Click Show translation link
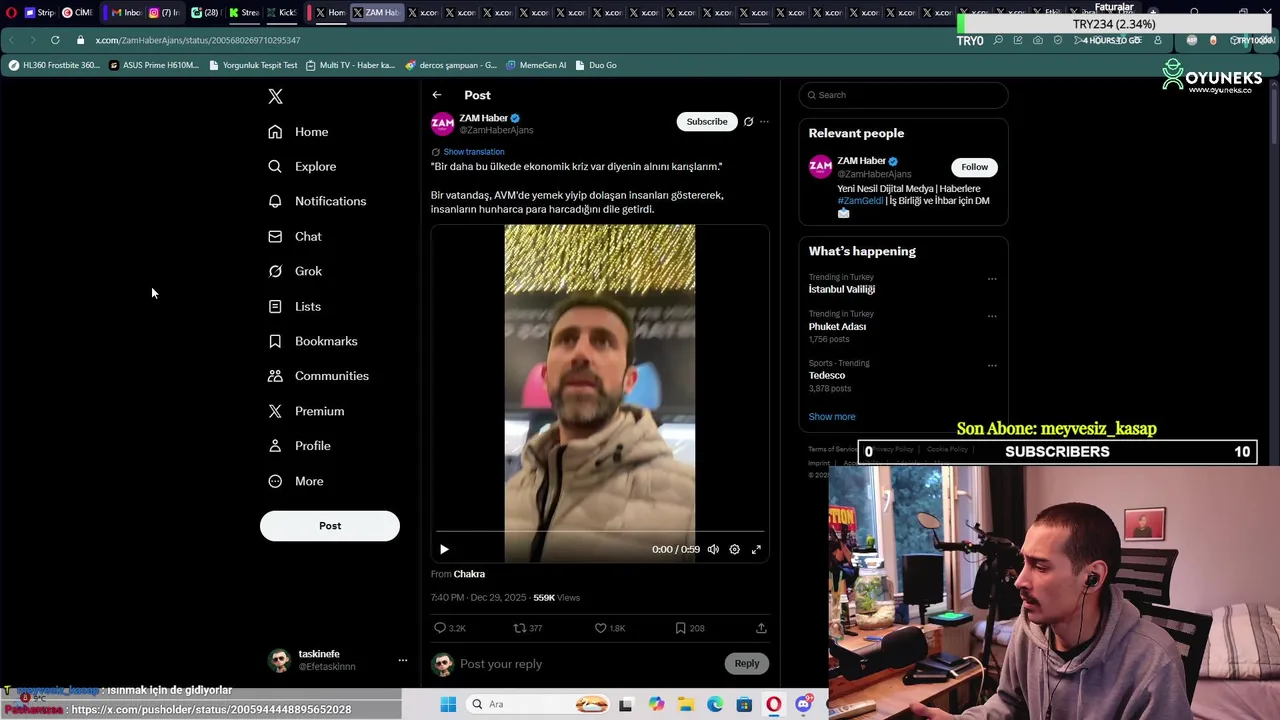 pyautogui.click(x=473, y=152)
